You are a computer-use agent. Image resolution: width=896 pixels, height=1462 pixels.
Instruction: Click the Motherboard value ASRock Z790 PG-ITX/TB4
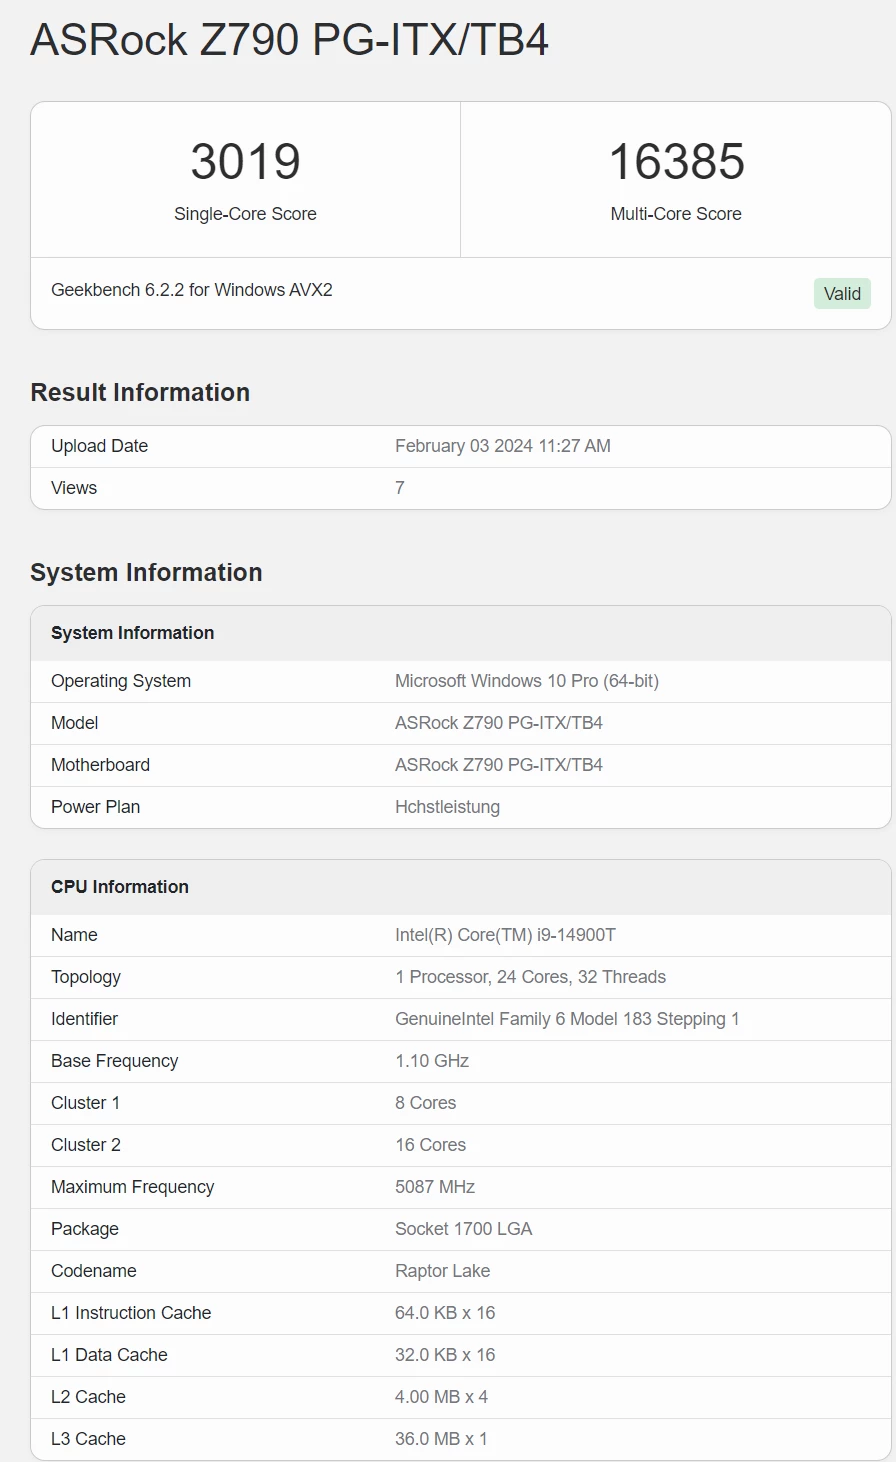[x=499, y=765]
